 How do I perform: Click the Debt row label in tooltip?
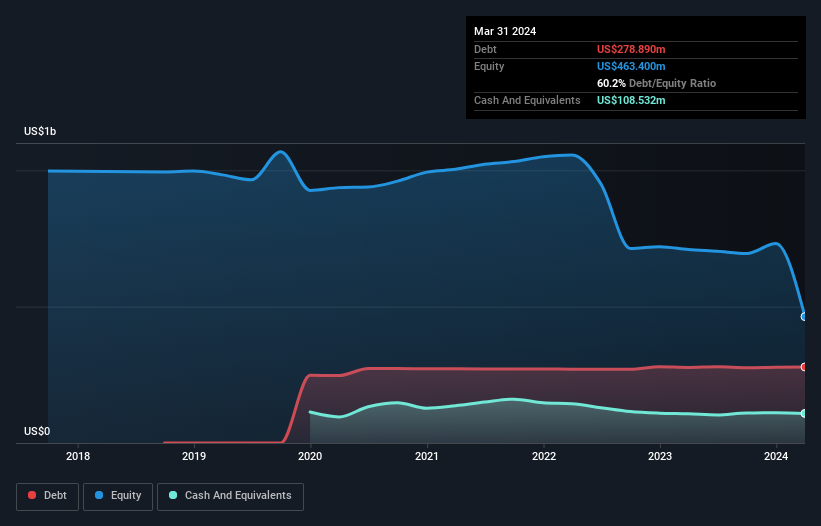coord(485,49)
